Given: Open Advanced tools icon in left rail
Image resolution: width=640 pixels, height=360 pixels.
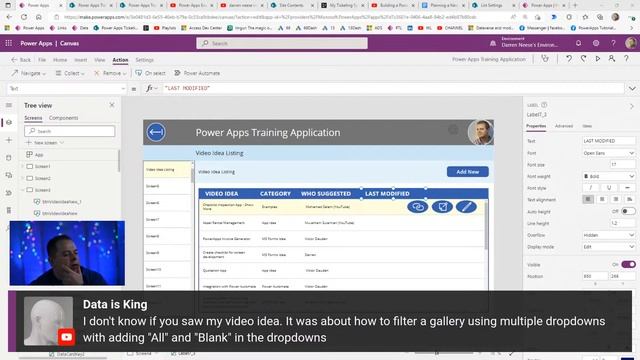Looking at the screenshot, I should pyautogui.click(x=9, y=210).
